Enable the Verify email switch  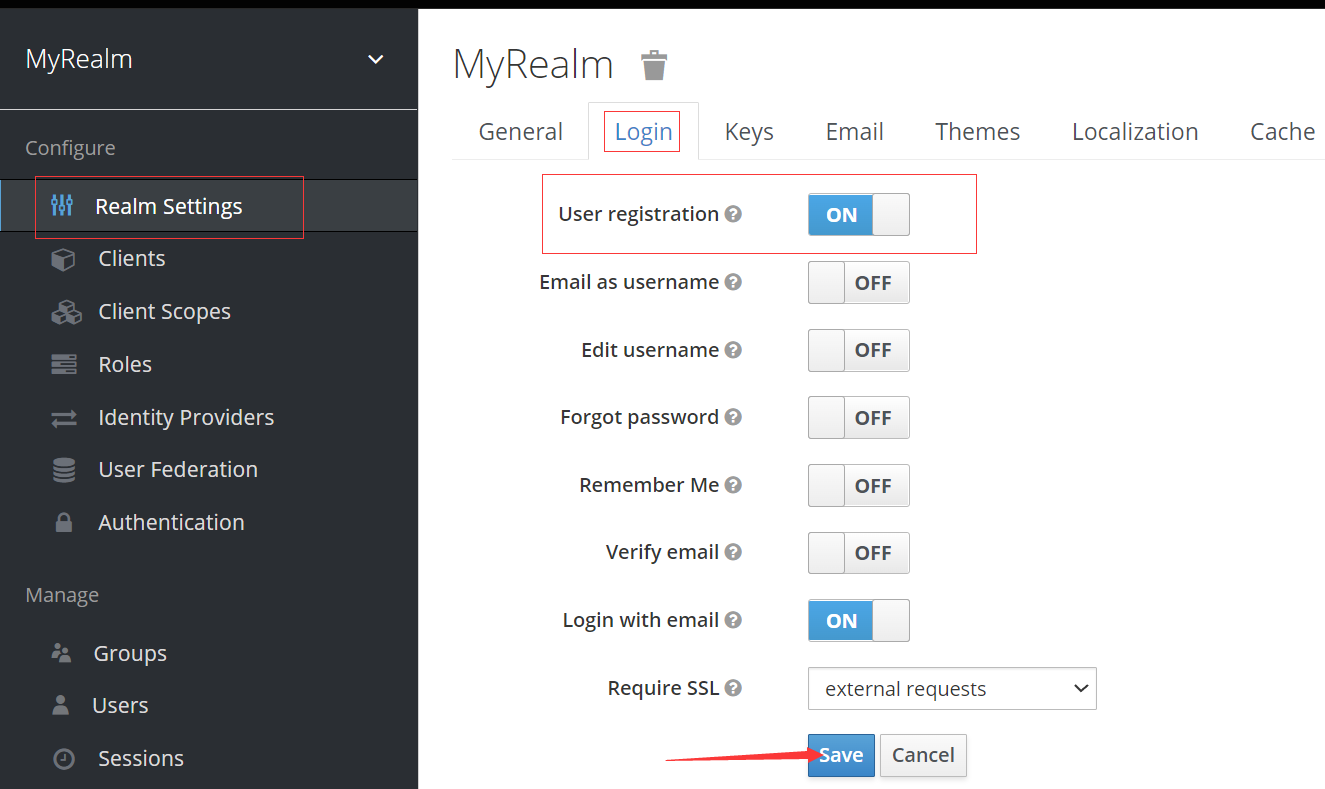pos(859,553)
